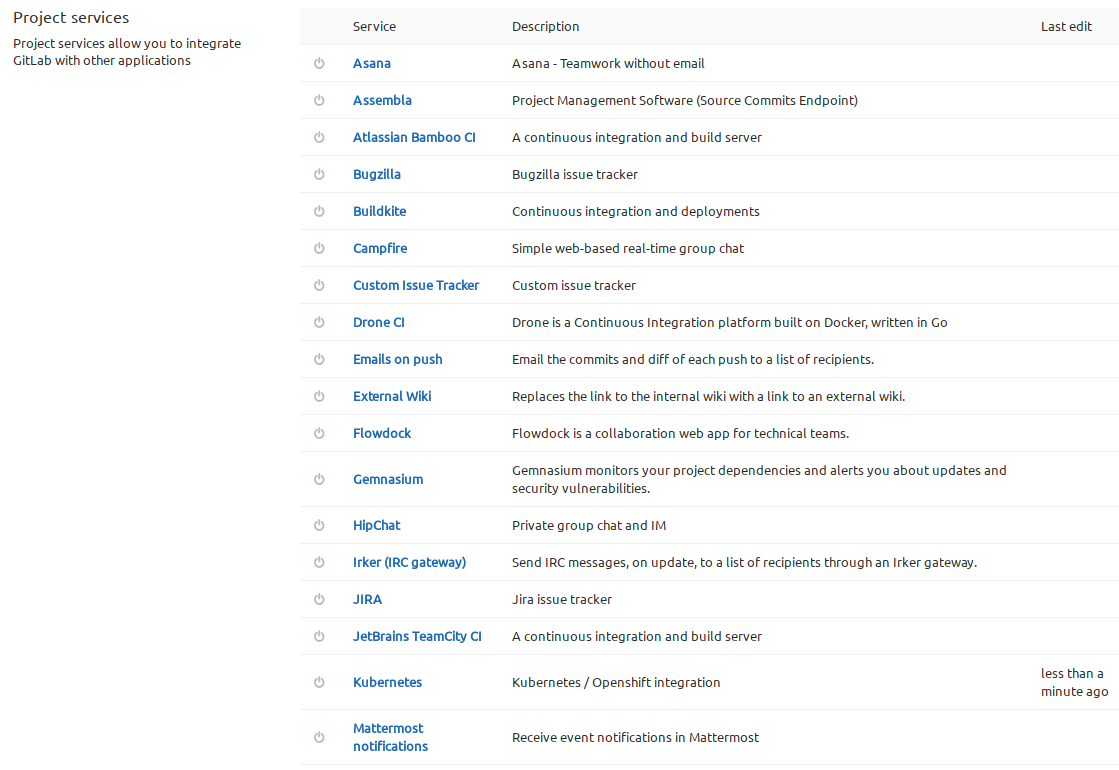Select the power icon beside Kubernetes

click(319, 682)
